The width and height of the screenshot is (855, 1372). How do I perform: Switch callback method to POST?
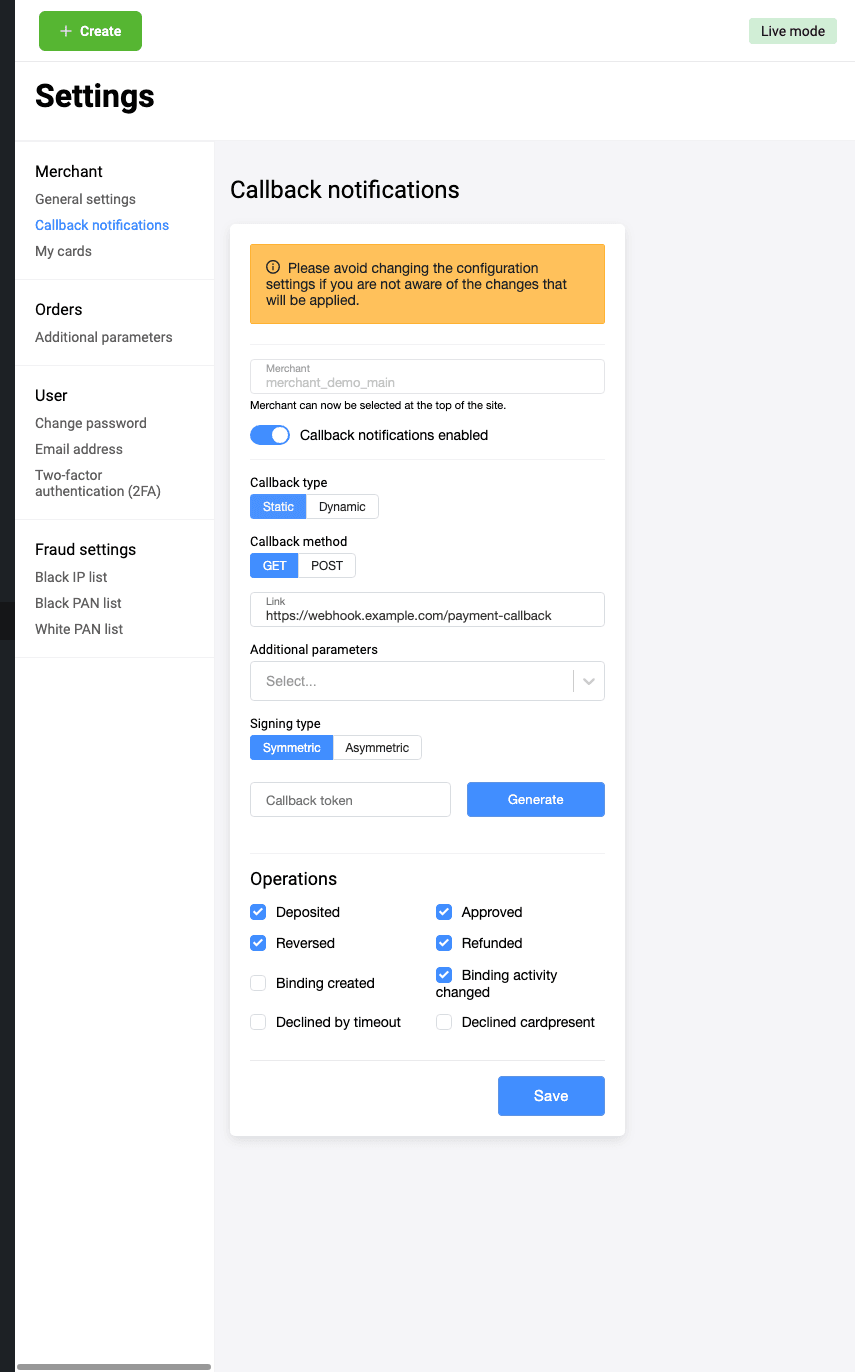tap(327, 566)
